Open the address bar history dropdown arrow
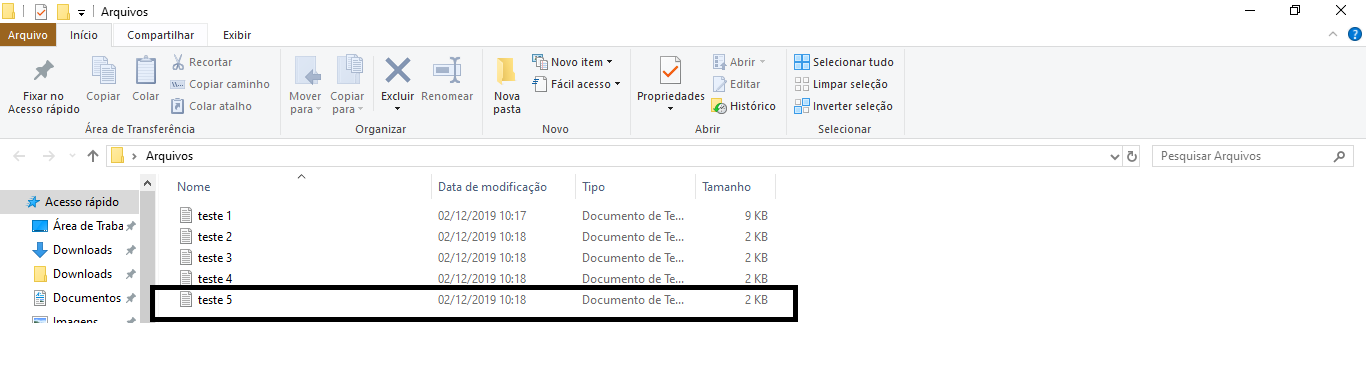 tap(1116, 157)
